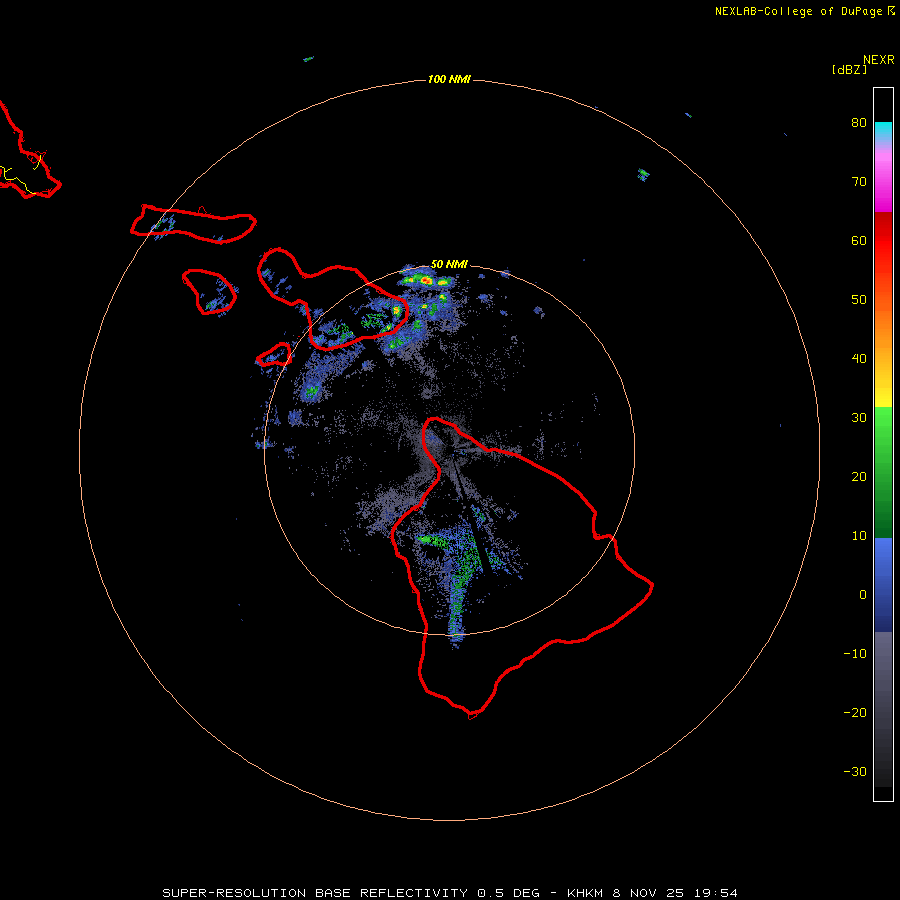This screenshot has height=900, width=900.
Task: Click the intense red-yellow storm cell under the 50 NMI label
Action: 425,280
